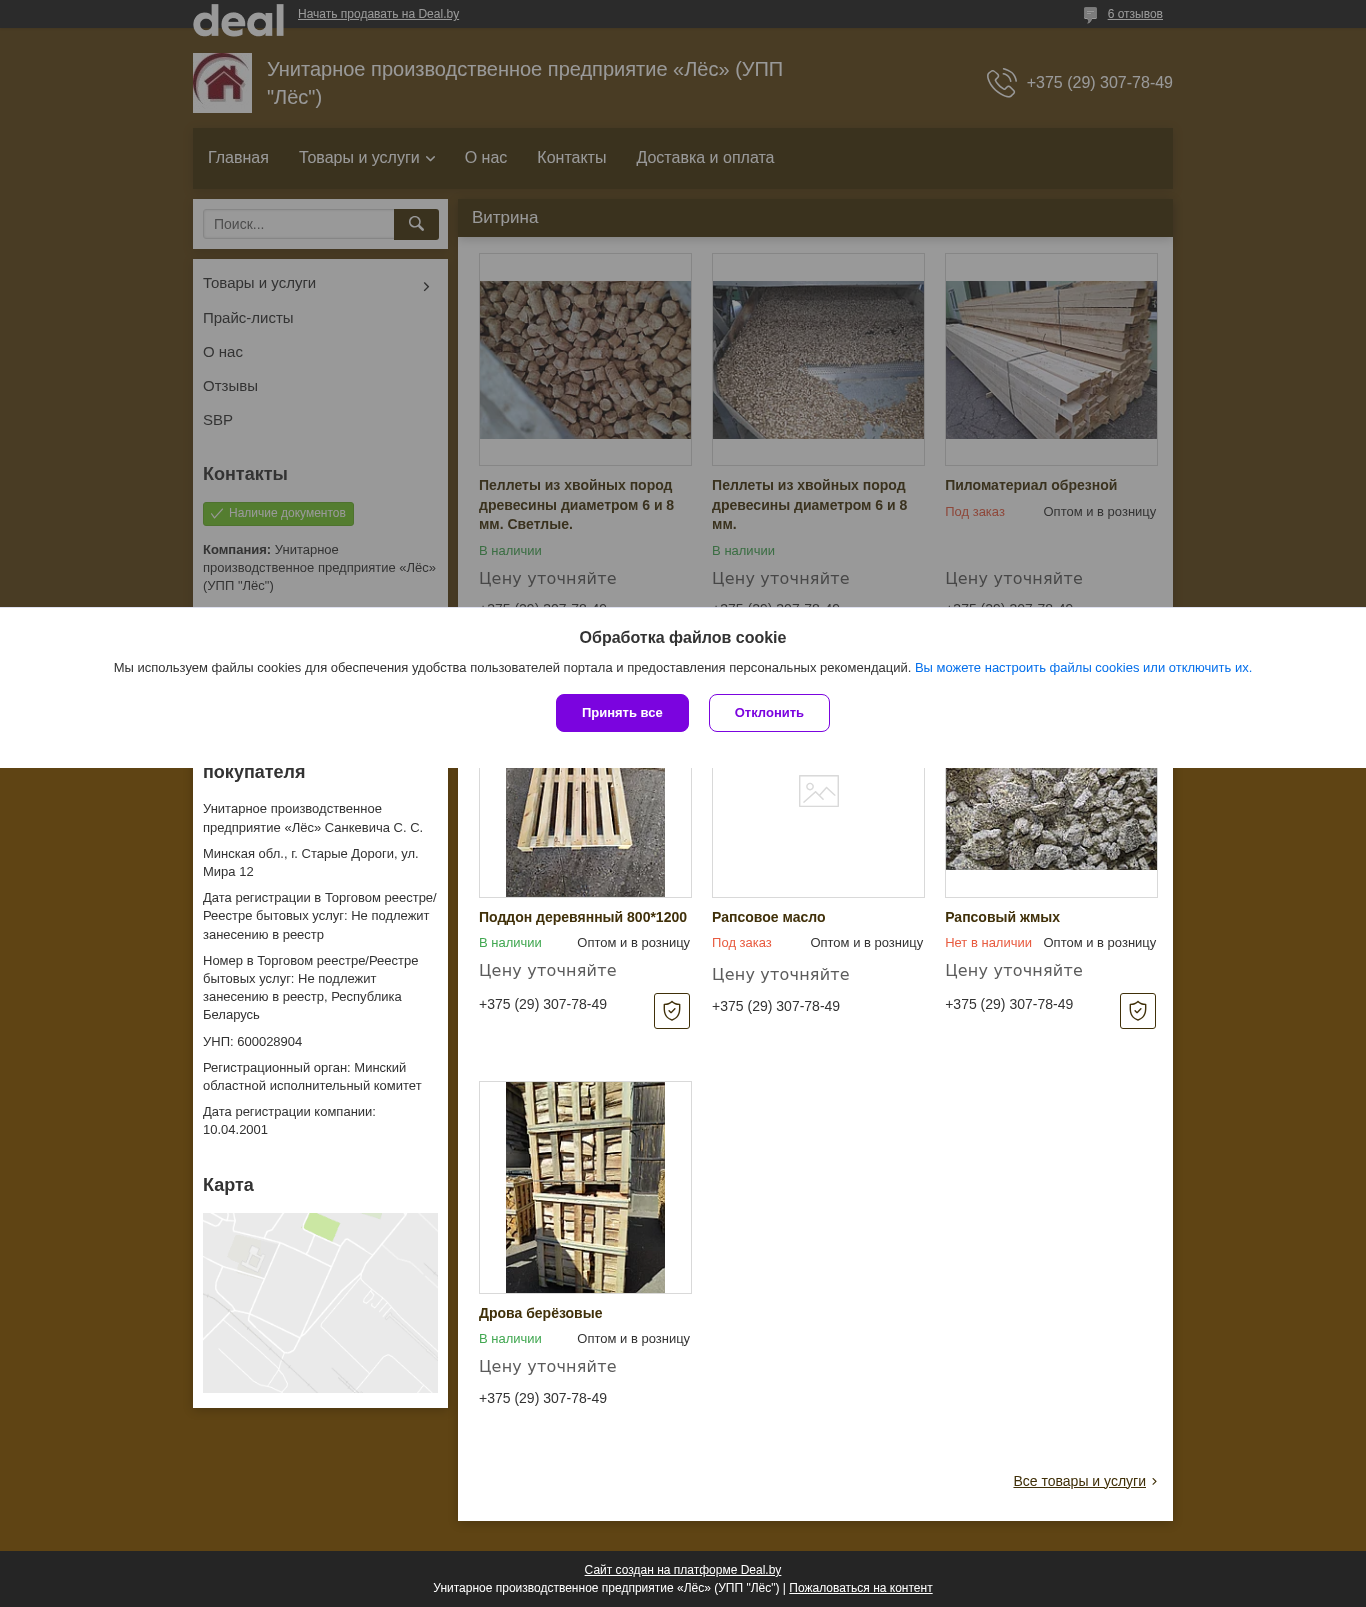Open the wooden pallet product photo

coord(585,832)
